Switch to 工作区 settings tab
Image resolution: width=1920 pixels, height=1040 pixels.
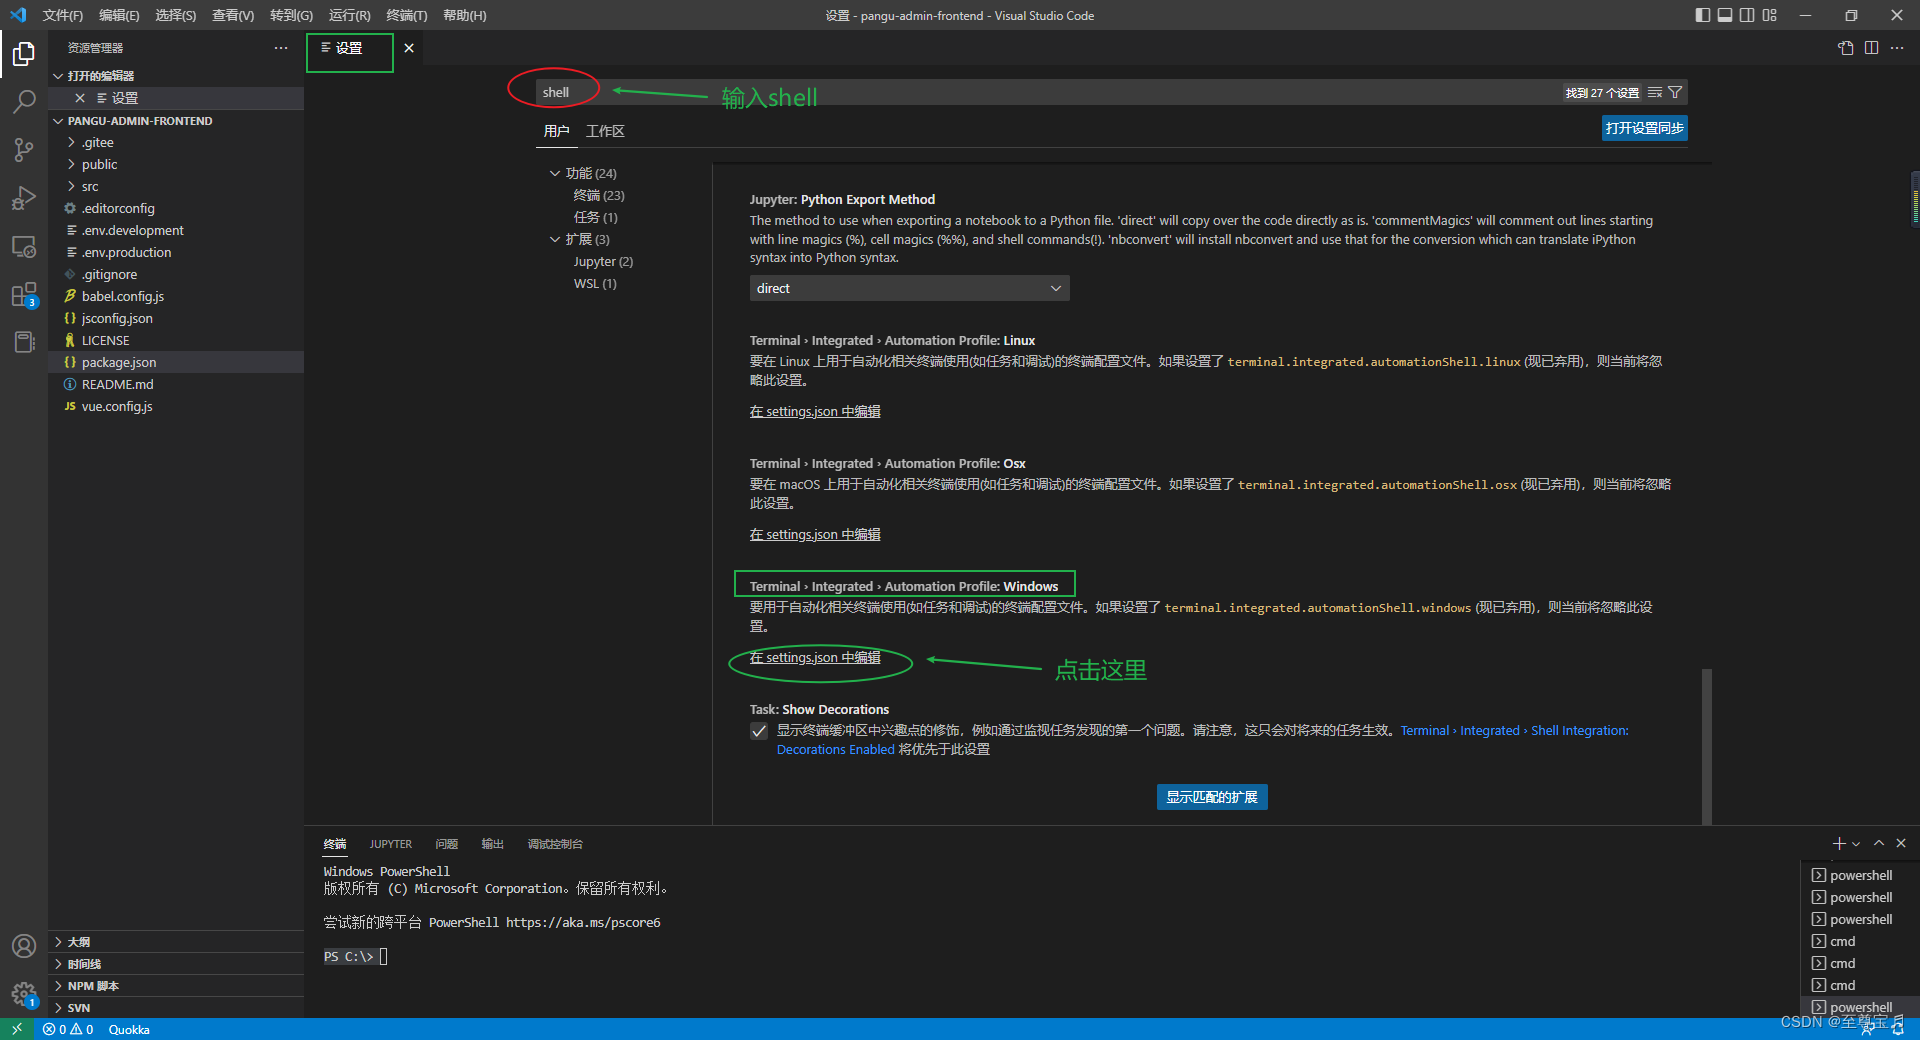605,131
